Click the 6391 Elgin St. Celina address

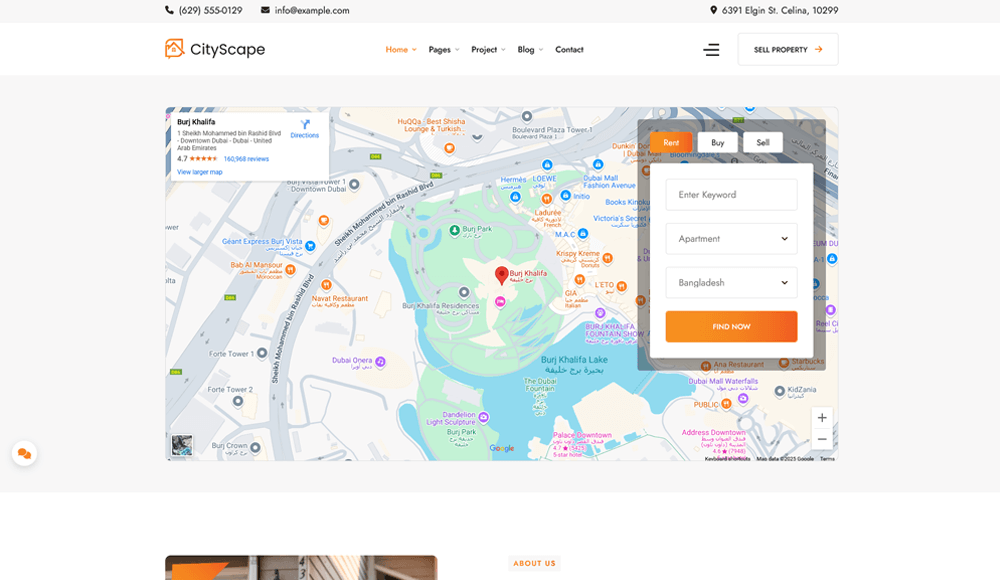click(x=780, y=10)
